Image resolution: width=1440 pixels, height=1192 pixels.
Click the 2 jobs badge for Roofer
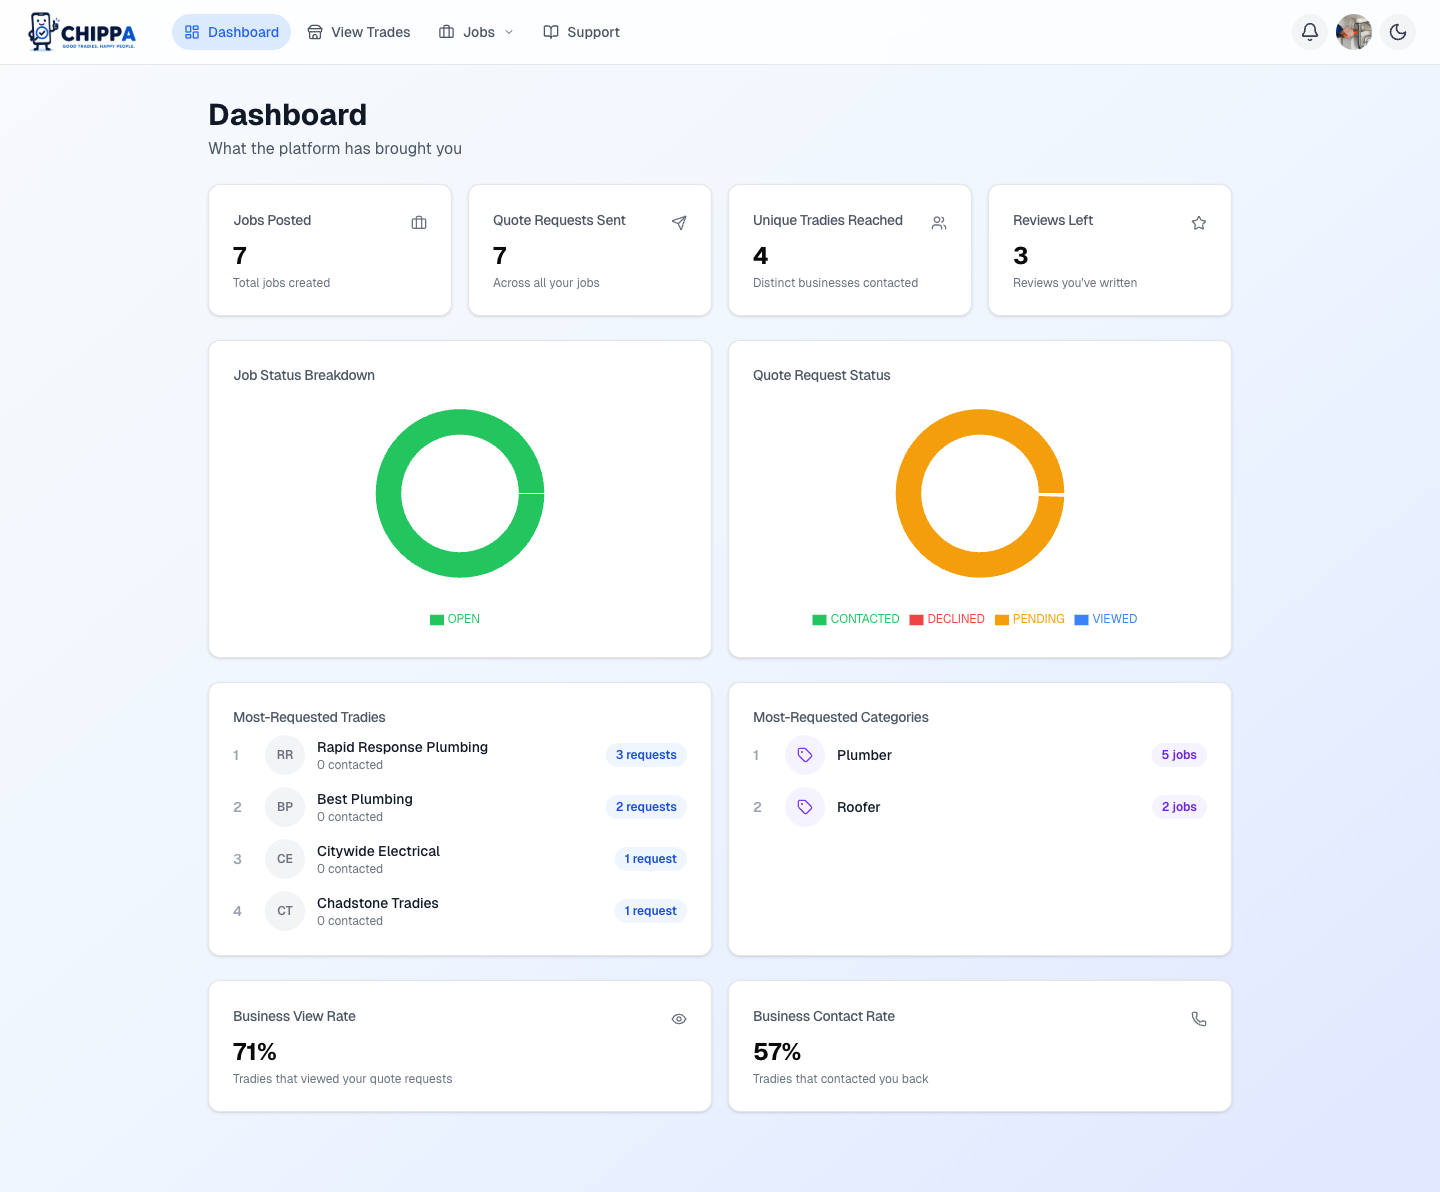tap(1179, 807)
